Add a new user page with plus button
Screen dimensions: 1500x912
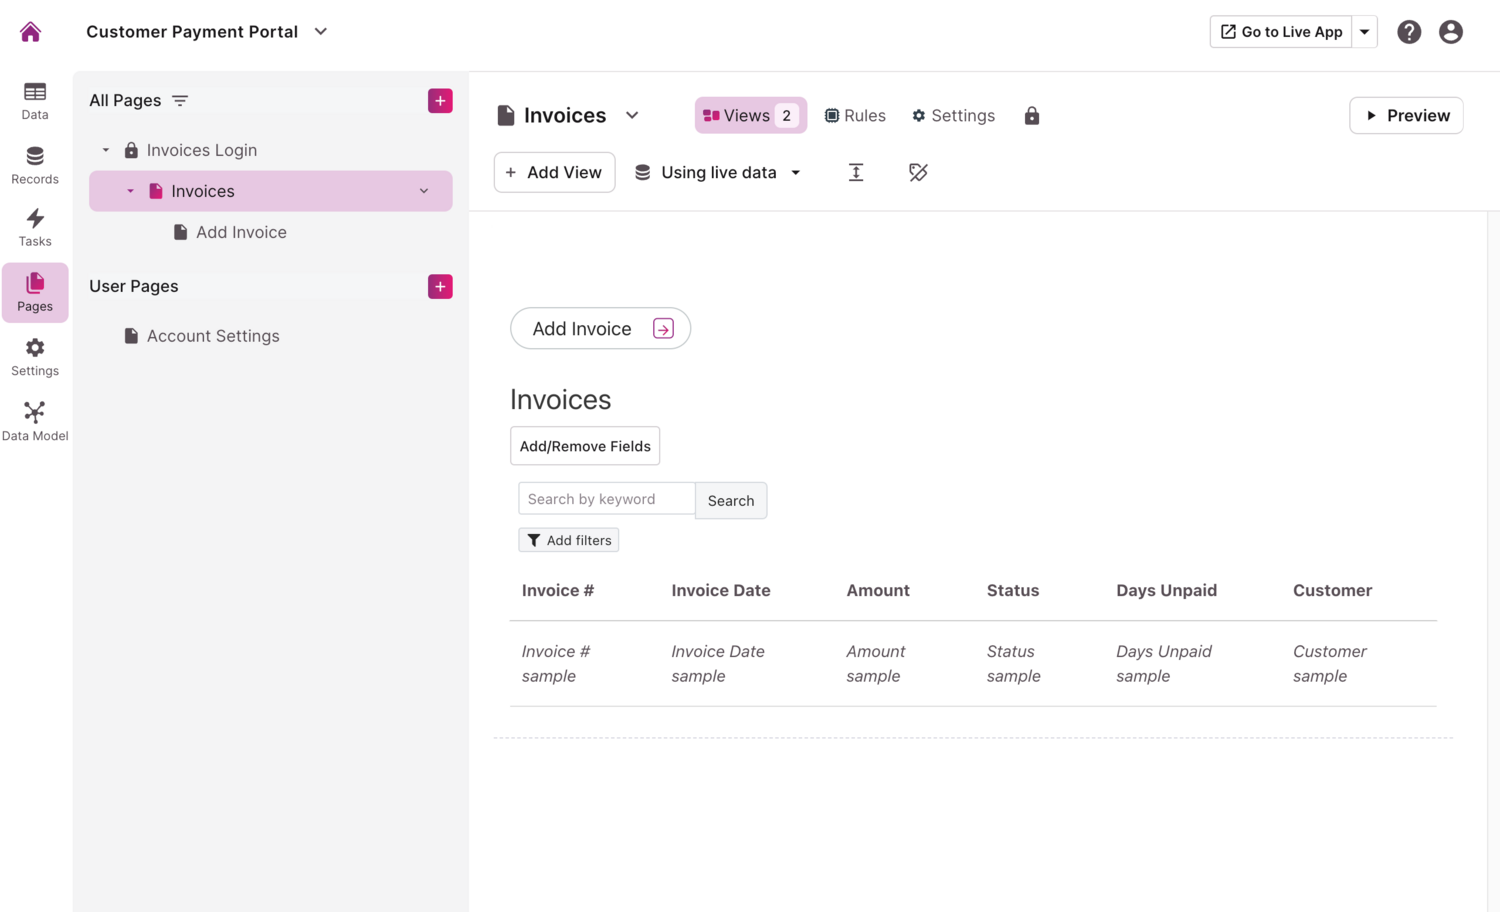click(440, 287)
